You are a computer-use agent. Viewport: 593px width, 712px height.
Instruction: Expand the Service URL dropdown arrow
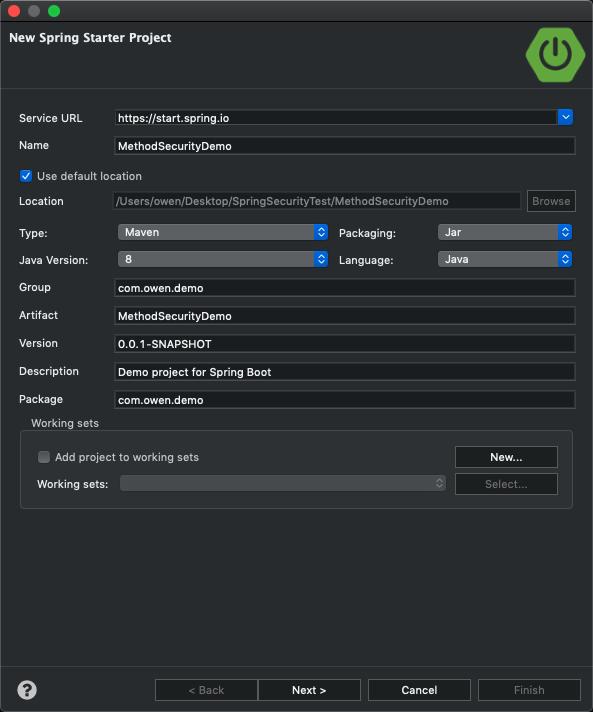click(565, 117)
